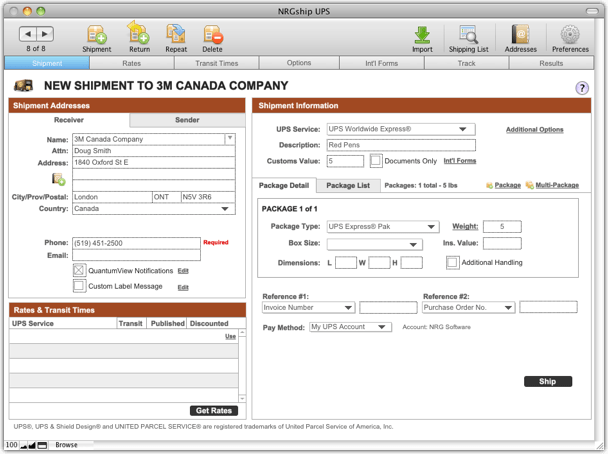Click the Weight label link
Image resolution: width=608 pixels, height=454 pixels.
pyautogui.click(x=465, y=226)
